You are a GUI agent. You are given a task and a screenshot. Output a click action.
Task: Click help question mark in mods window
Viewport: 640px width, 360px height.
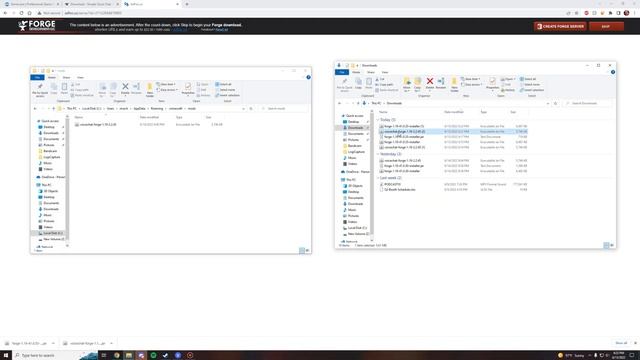tap(308, 77)
